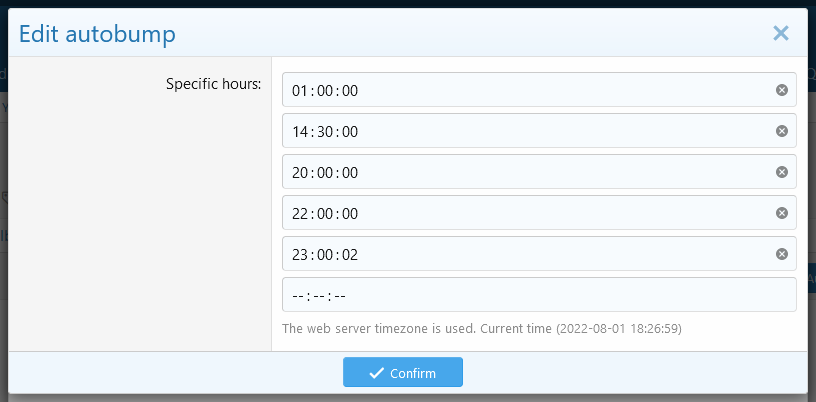This screenshot has width=816, height=402.
Task: Select the seconds segment of 14:30:00 field
Action: (350, 132)
